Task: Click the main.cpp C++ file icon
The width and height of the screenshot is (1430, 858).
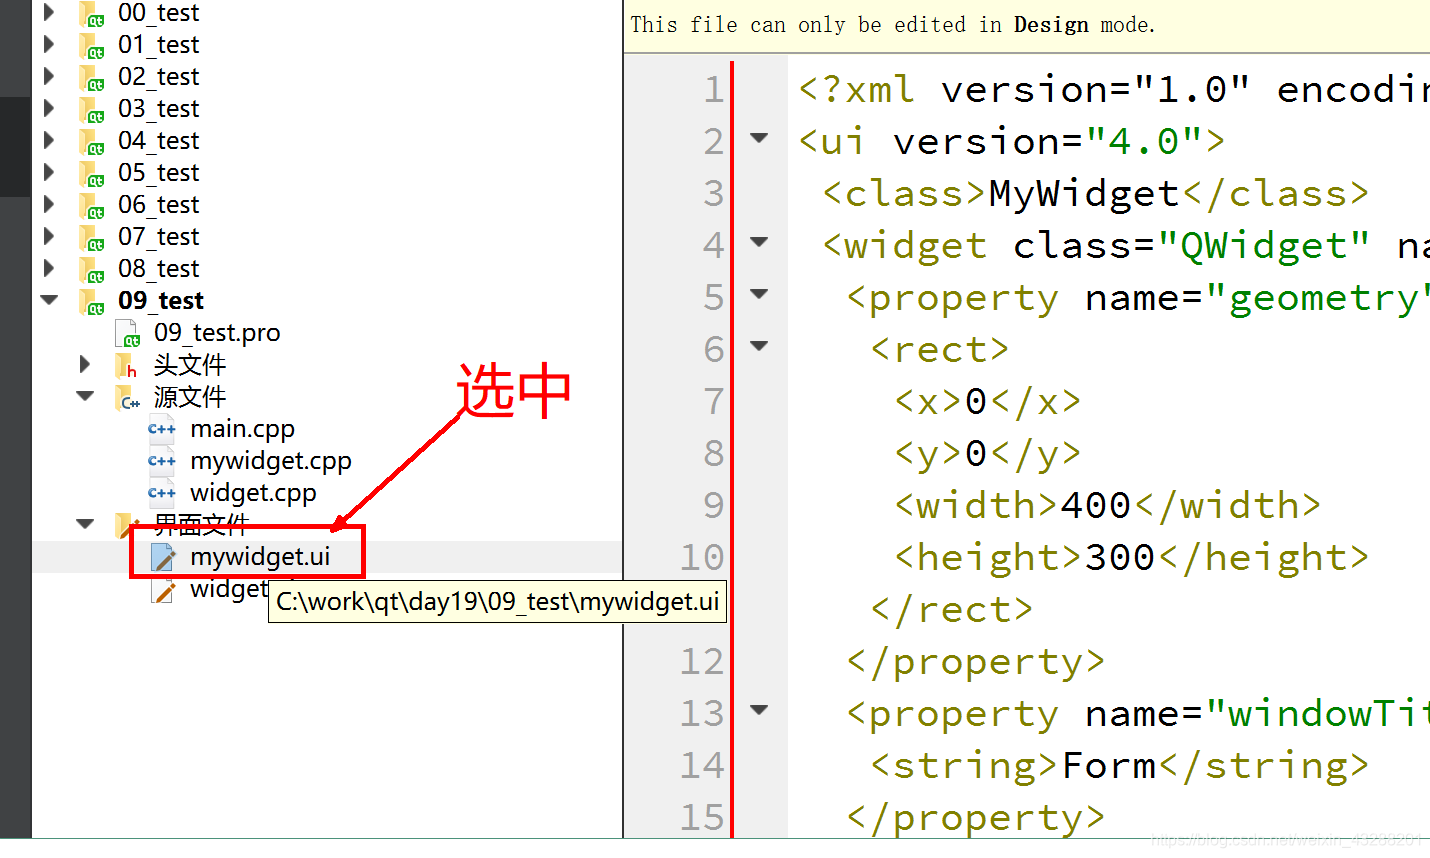Action: [162, 429]
